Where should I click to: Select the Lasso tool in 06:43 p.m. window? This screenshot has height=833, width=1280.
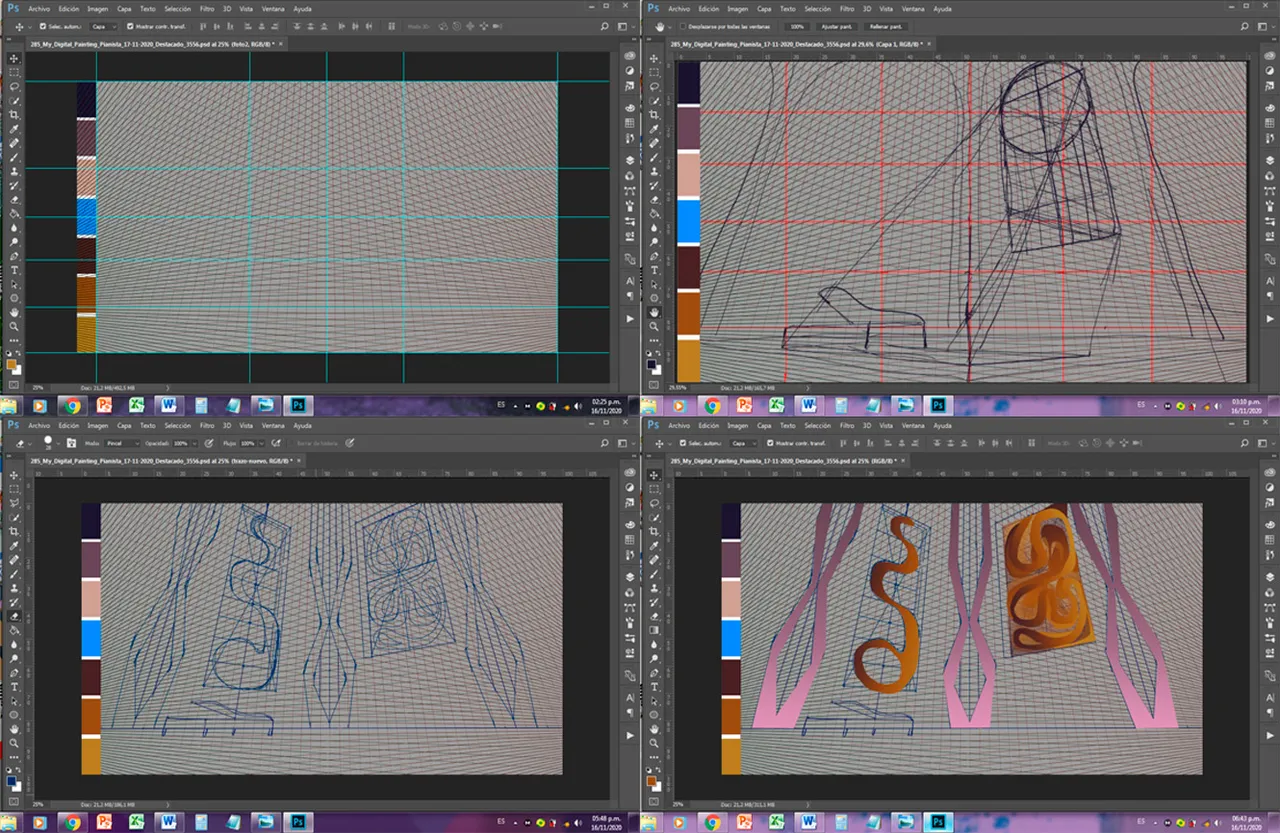654,503
